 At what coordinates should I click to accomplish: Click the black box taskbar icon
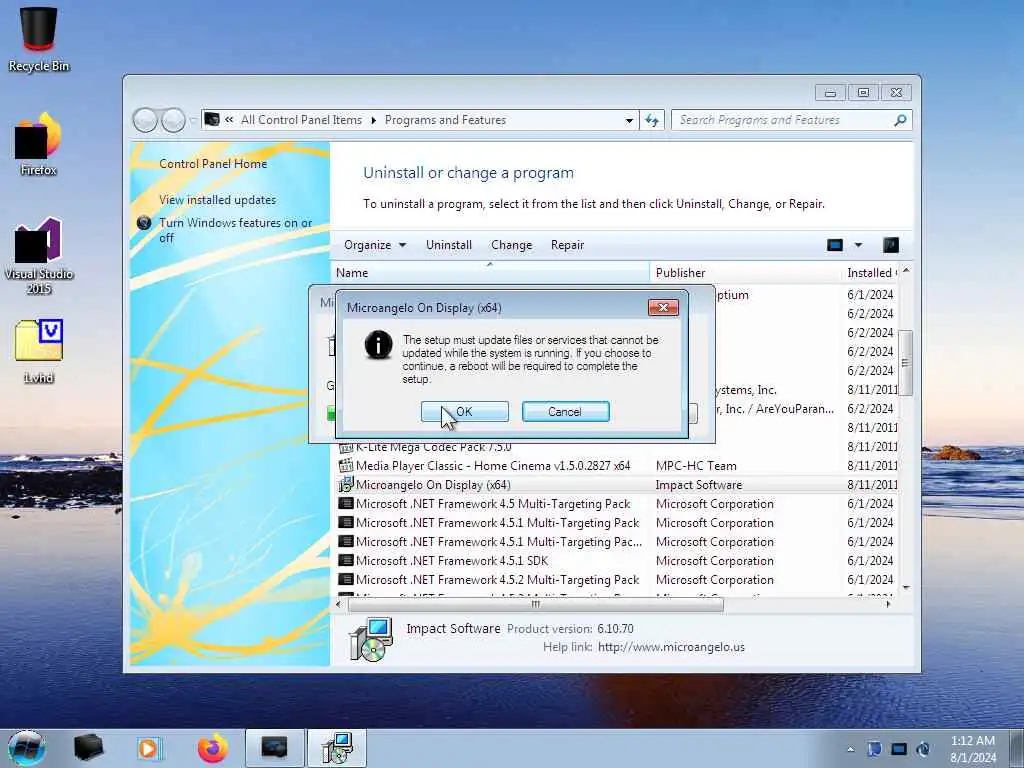(x=88, y=748)
